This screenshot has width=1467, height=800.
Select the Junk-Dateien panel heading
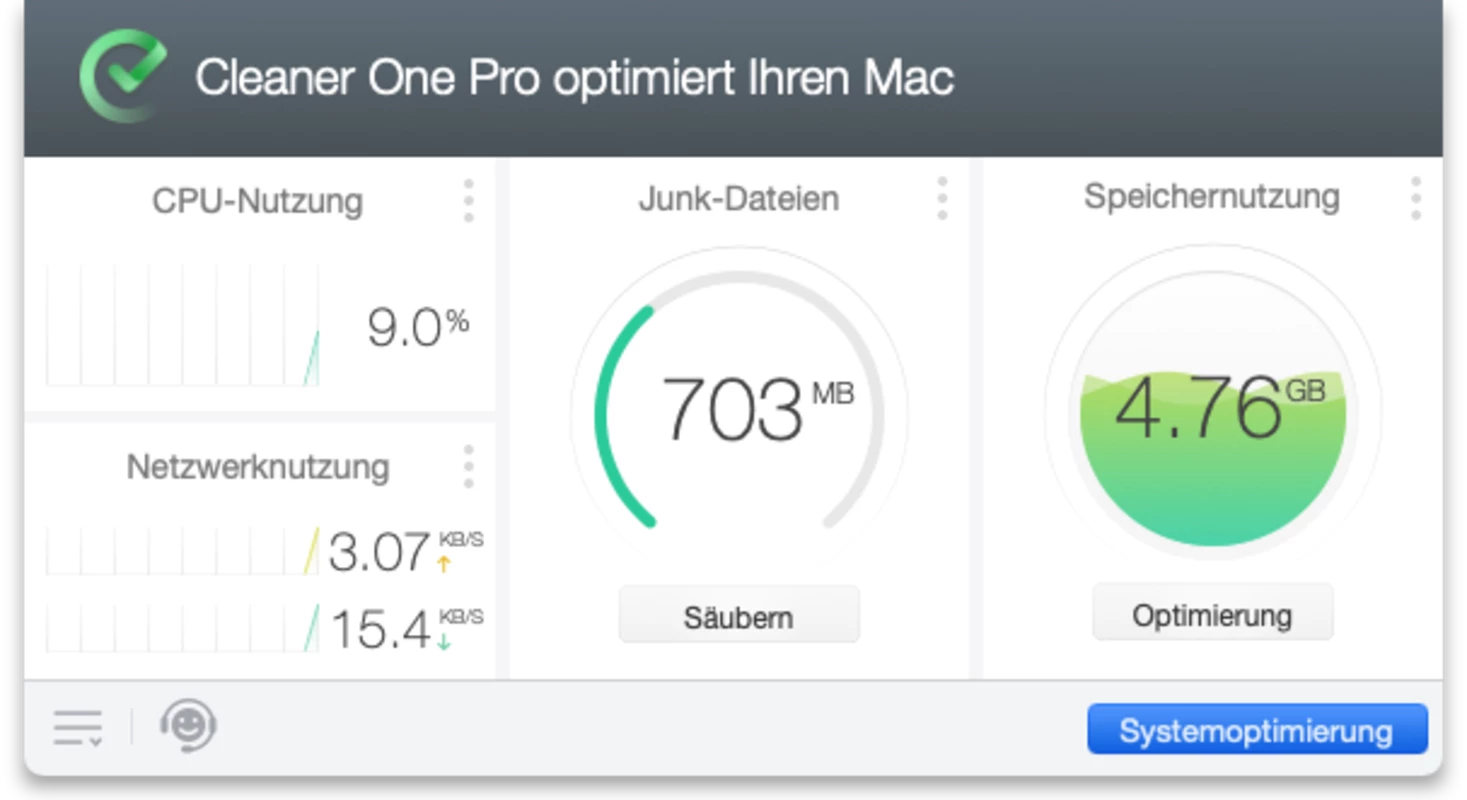coord(738,198)
